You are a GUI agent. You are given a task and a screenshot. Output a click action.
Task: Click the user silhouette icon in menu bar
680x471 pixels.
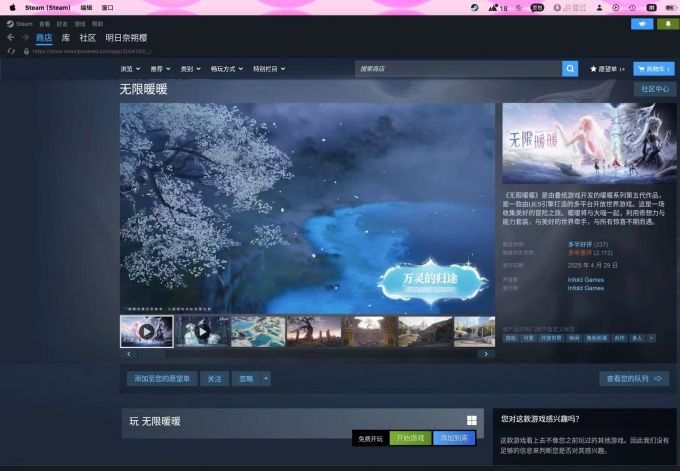coord(599,7)
